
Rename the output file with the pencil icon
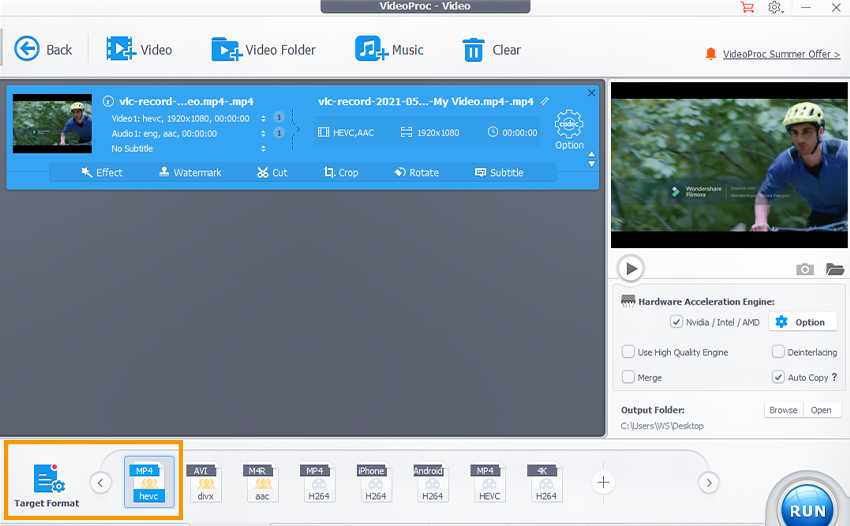(x=544, y=101)
